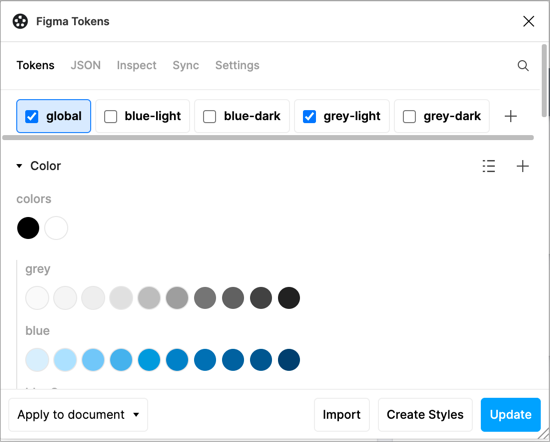550x442 pixels.
Task: Click the vertical scrollbar thumb at right
Action: [x=544, y=81]
